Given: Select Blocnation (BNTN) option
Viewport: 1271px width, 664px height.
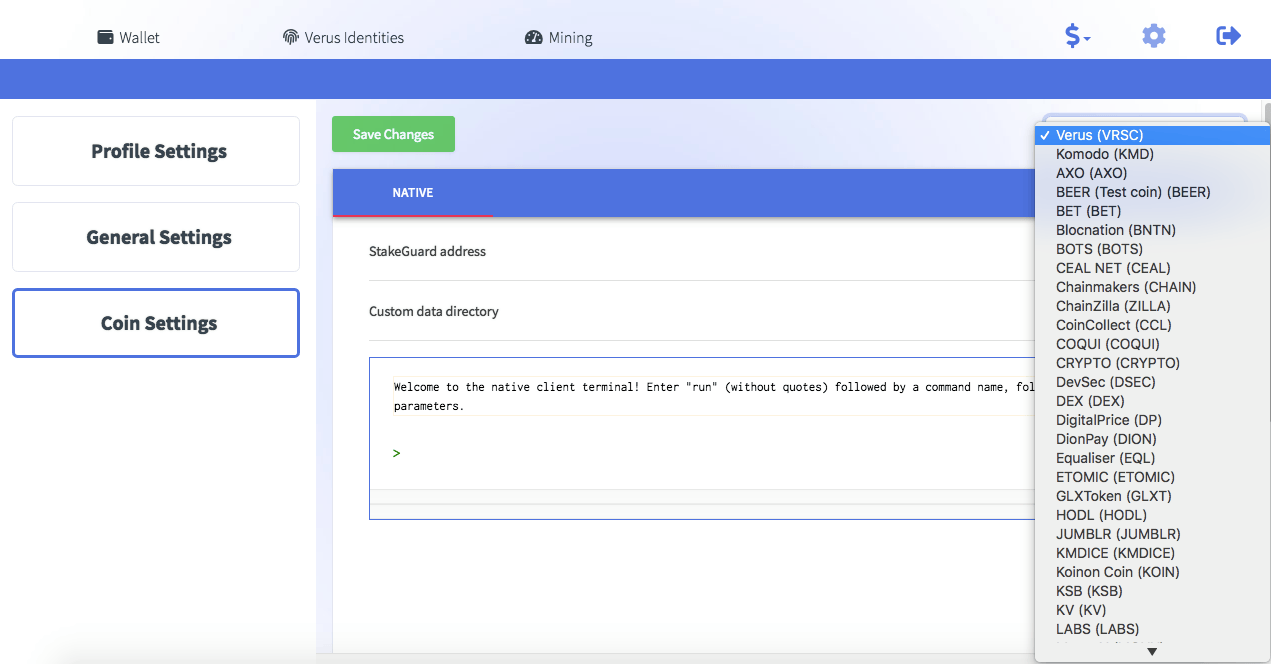Looking at the screenshot, I should click(1152, 230).
